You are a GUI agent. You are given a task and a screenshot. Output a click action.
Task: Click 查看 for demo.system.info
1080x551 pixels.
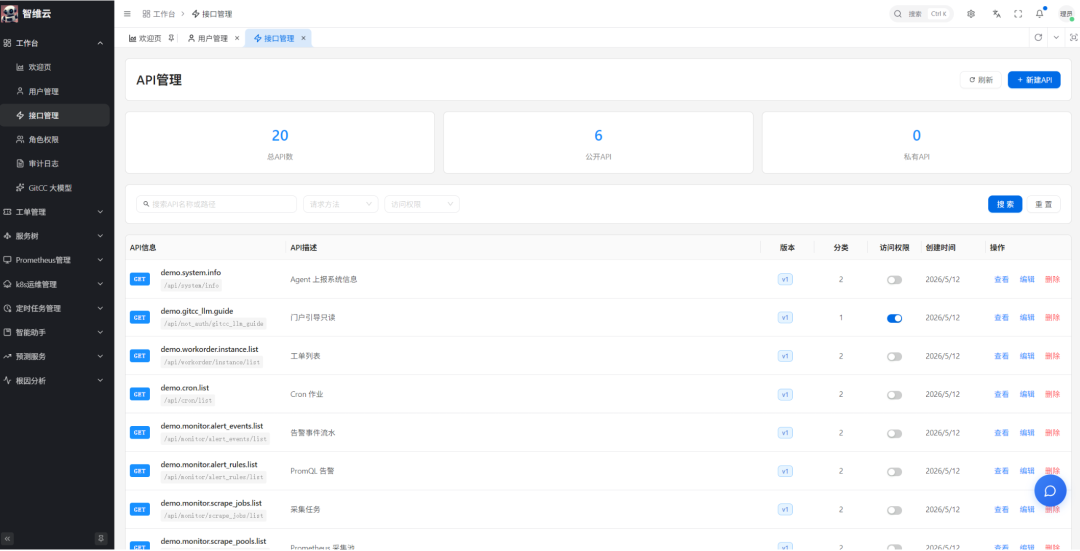1001,280
